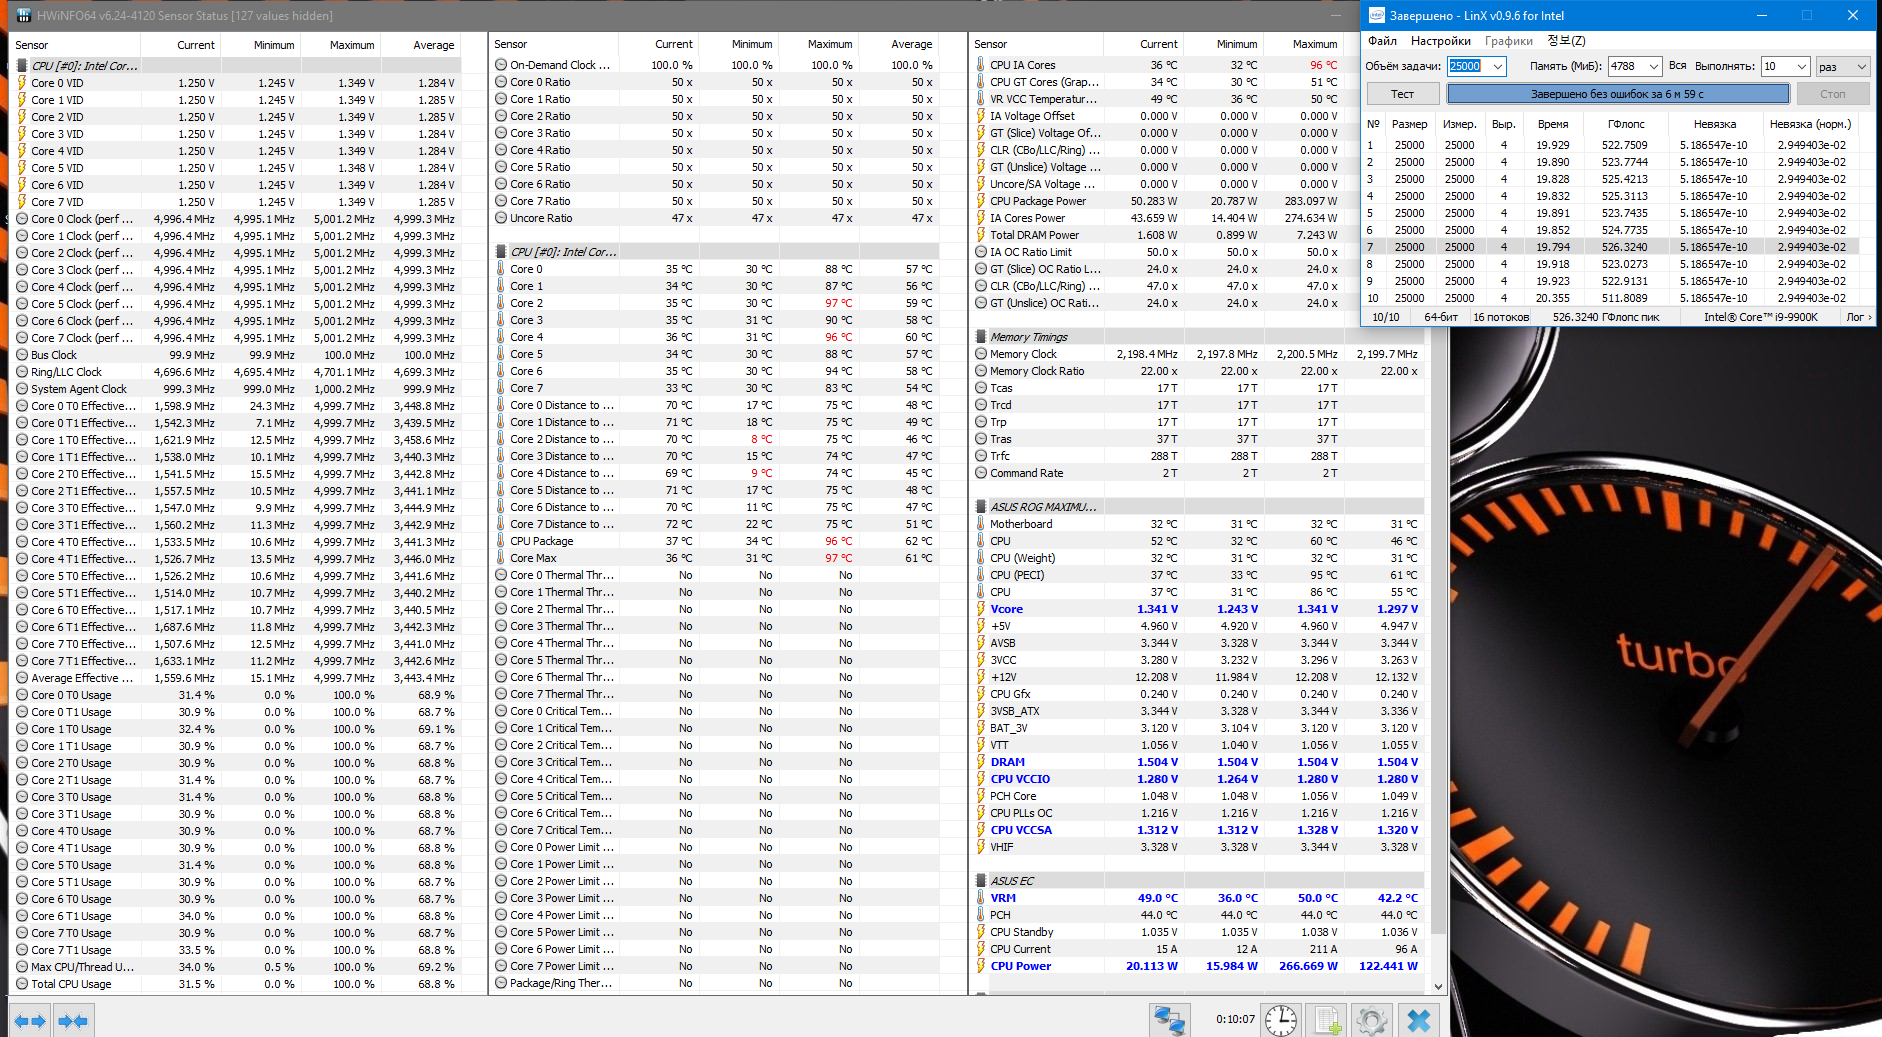Click the Intel icon in LinX title bar

(x=1377, y=15)
